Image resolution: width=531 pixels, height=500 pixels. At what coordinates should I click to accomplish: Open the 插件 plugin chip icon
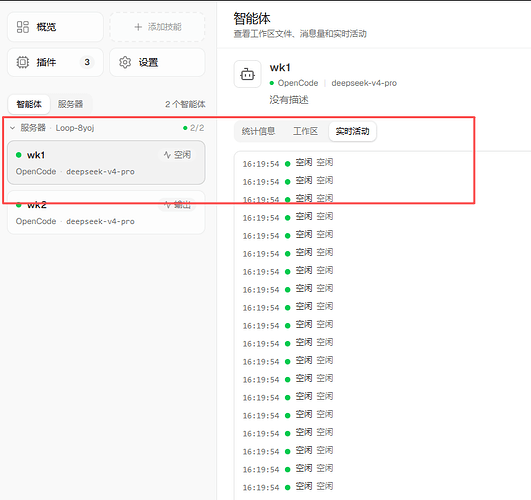(23, 62)
